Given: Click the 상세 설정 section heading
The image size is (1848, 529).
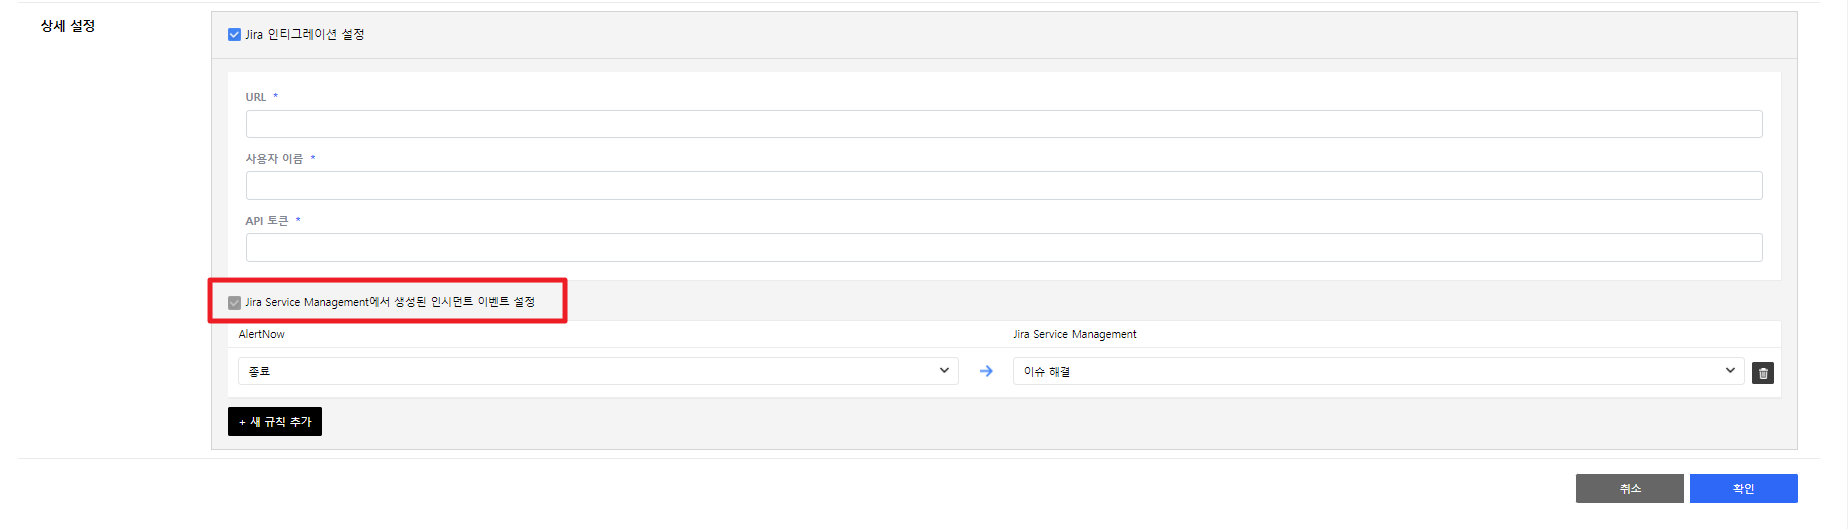Looking at the screenshot, I should [68, 26].
